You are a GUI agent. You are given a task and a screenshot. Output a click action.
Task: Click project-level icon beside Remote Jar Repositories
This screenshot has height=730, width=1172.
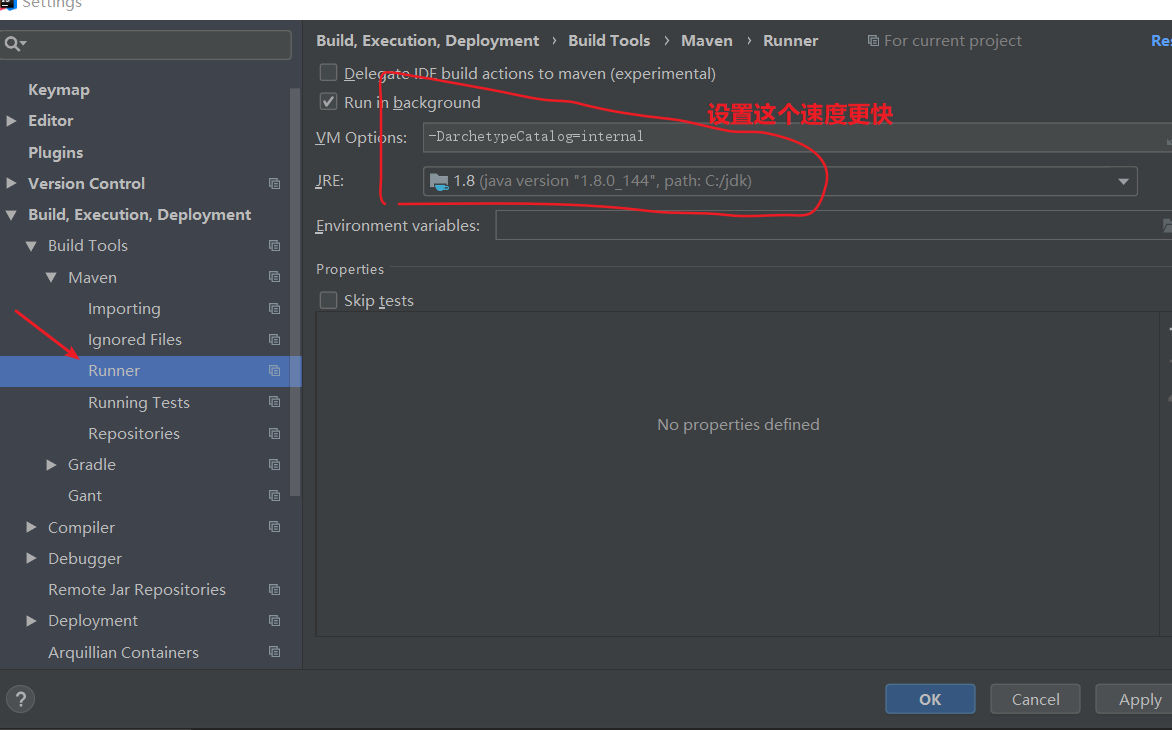[x=274, y=590]
